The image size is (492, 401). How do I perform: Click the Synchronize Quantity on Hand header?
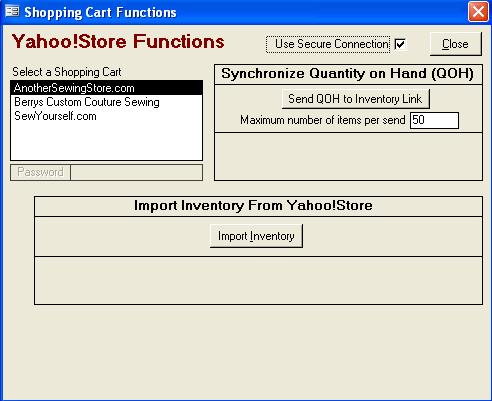click(348, 74)
